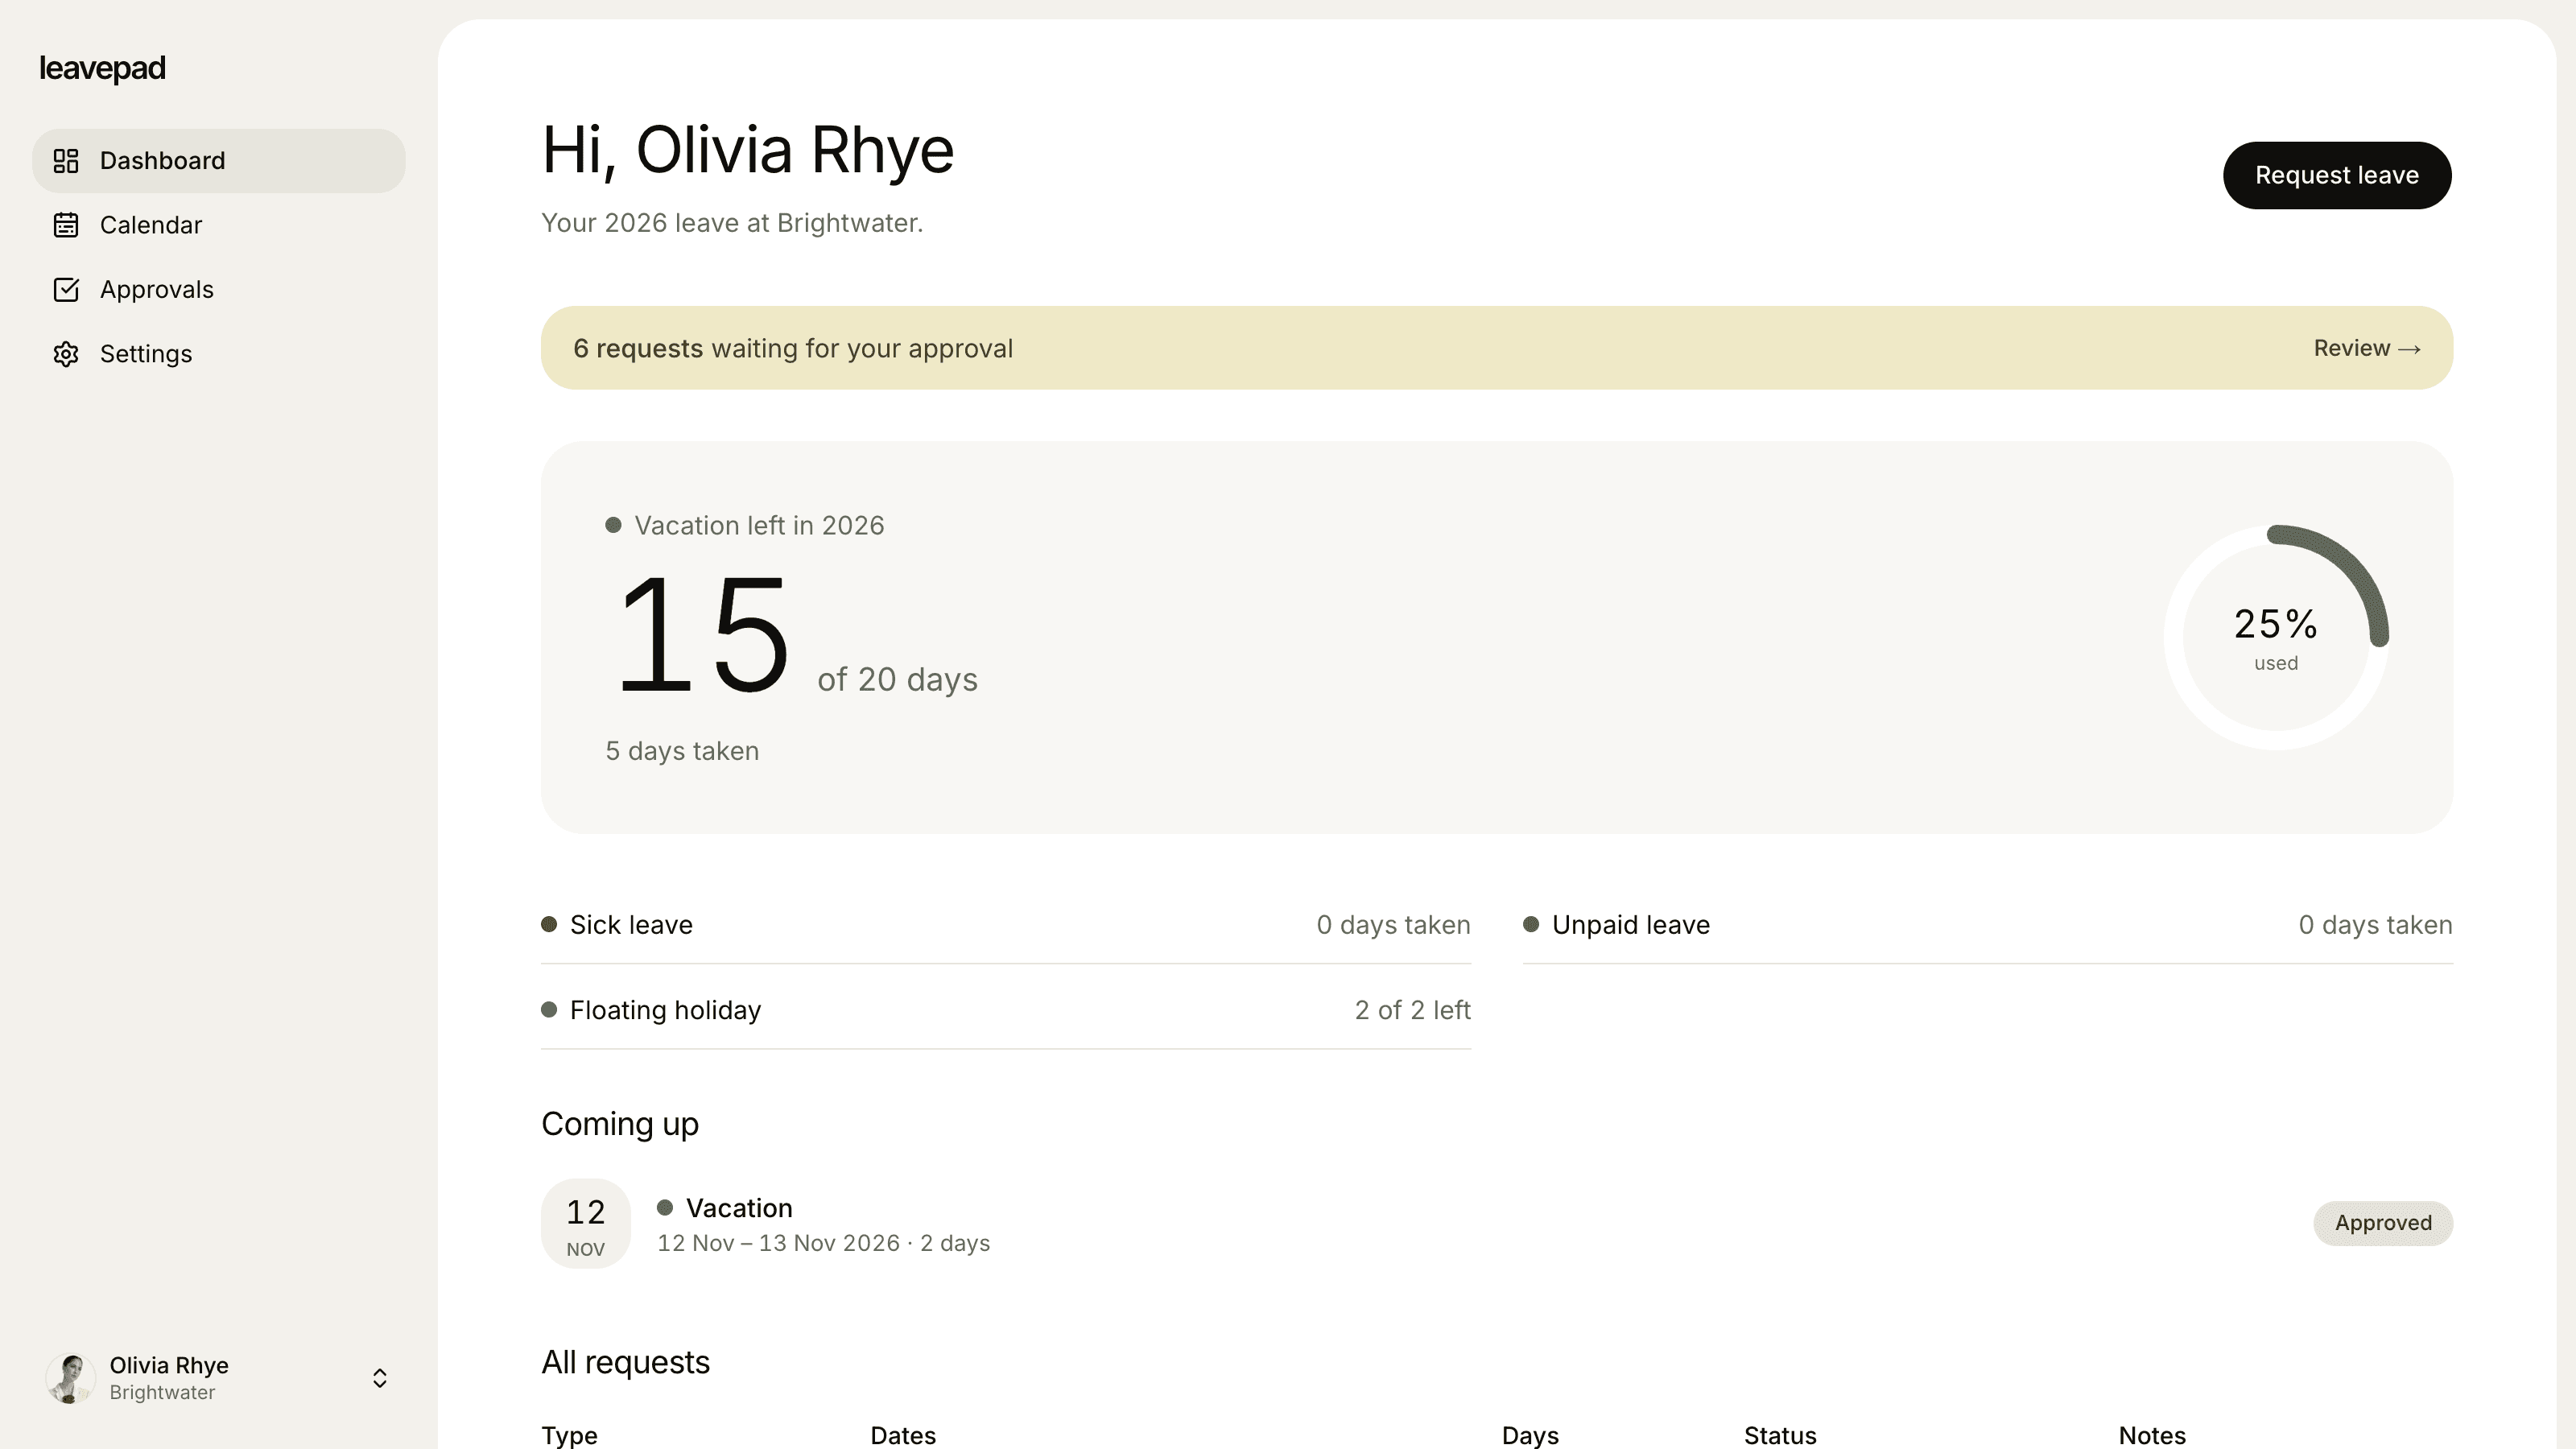This screenshot has height=1449, width=2576.
Task: Expand the account switcher chevron
Action: tap(380, 1378)
